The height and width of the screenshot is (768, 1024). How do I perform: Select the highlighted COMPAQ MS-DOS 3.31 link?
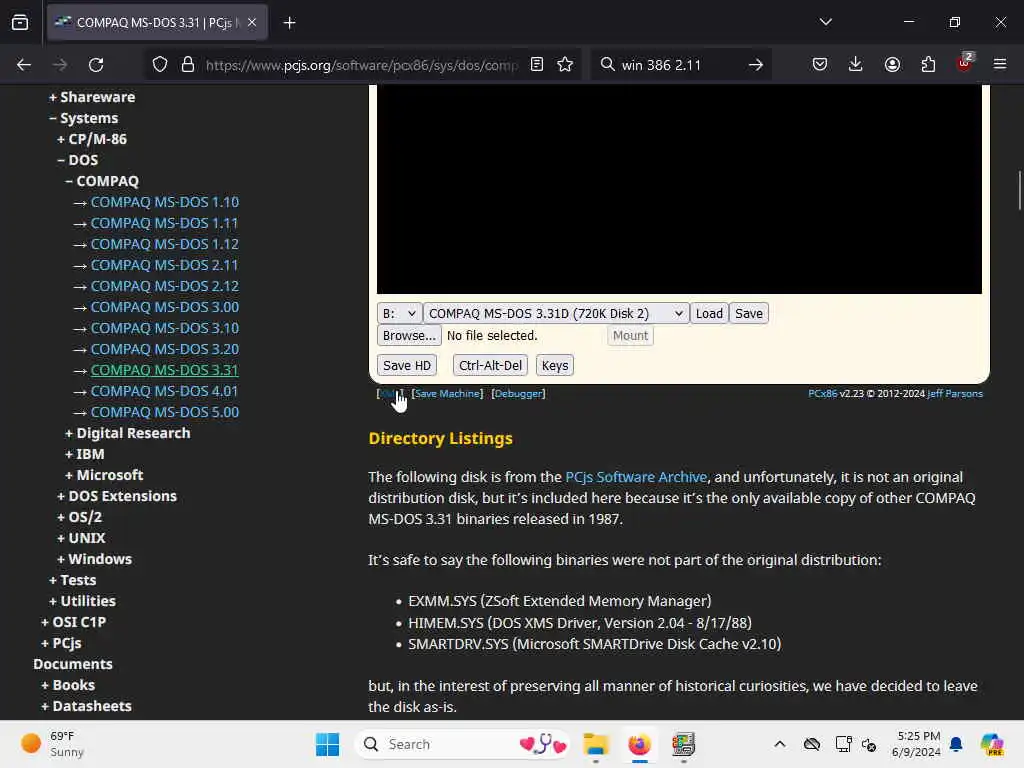(x=165, y=370)
